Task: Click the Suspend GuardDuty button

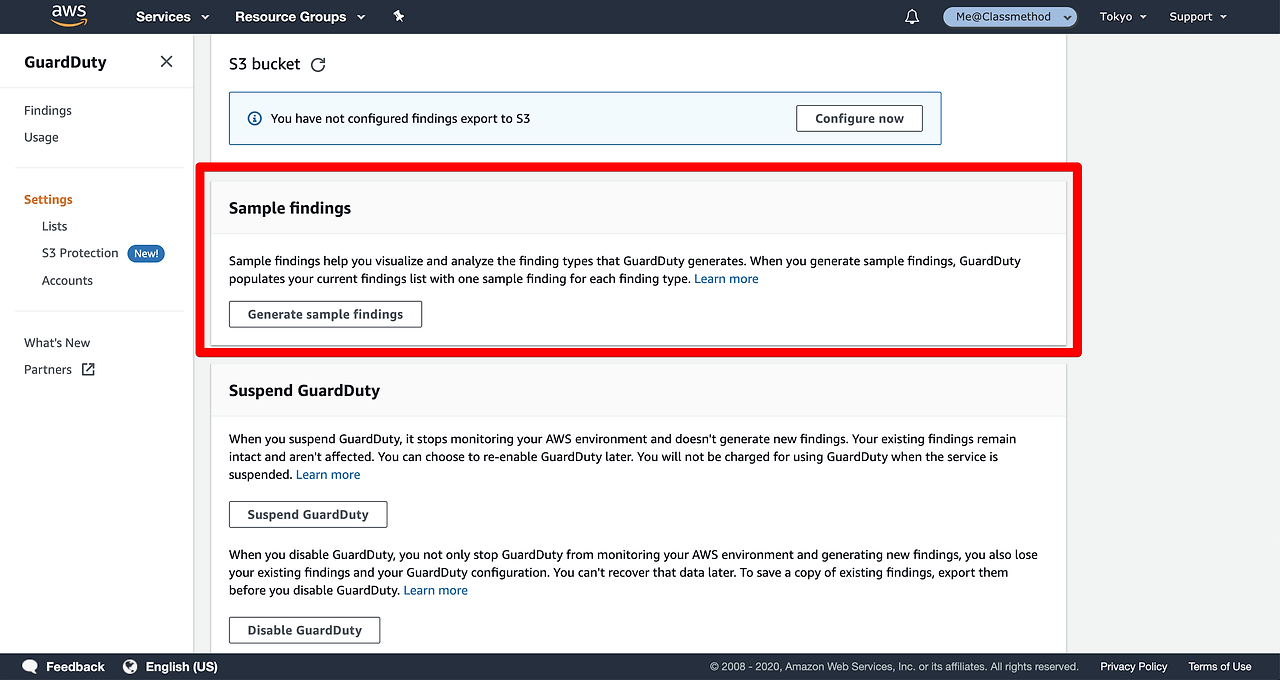Action: [308, 515]
